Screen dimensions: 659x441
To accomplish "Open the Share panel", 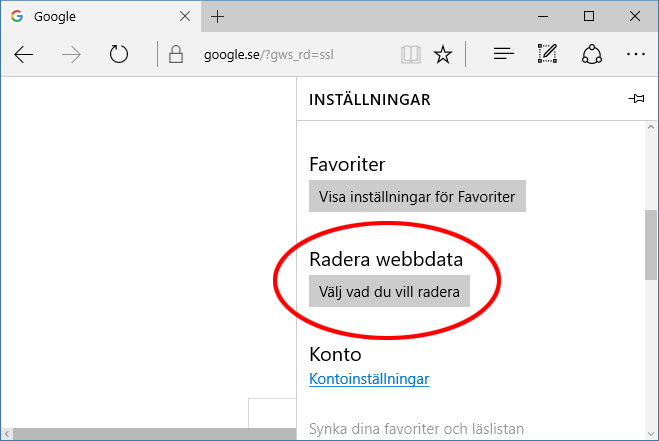I will (591, 55).
